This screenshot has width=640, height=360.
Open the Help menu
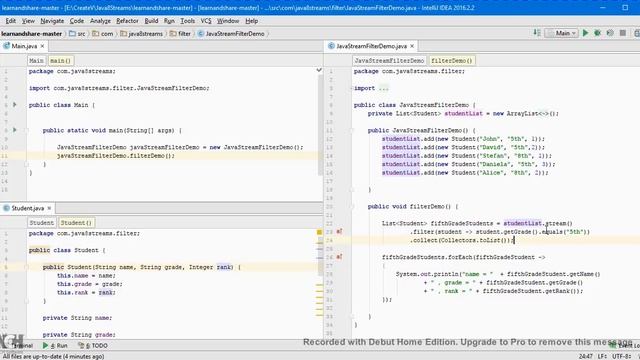[251, 21]
